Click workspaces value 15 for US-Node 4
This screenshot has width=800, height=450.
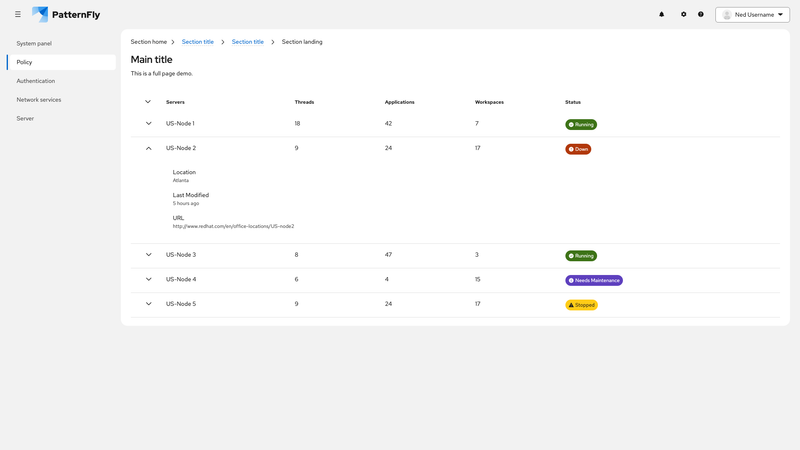pyautogui.click(x=478, y=279)
